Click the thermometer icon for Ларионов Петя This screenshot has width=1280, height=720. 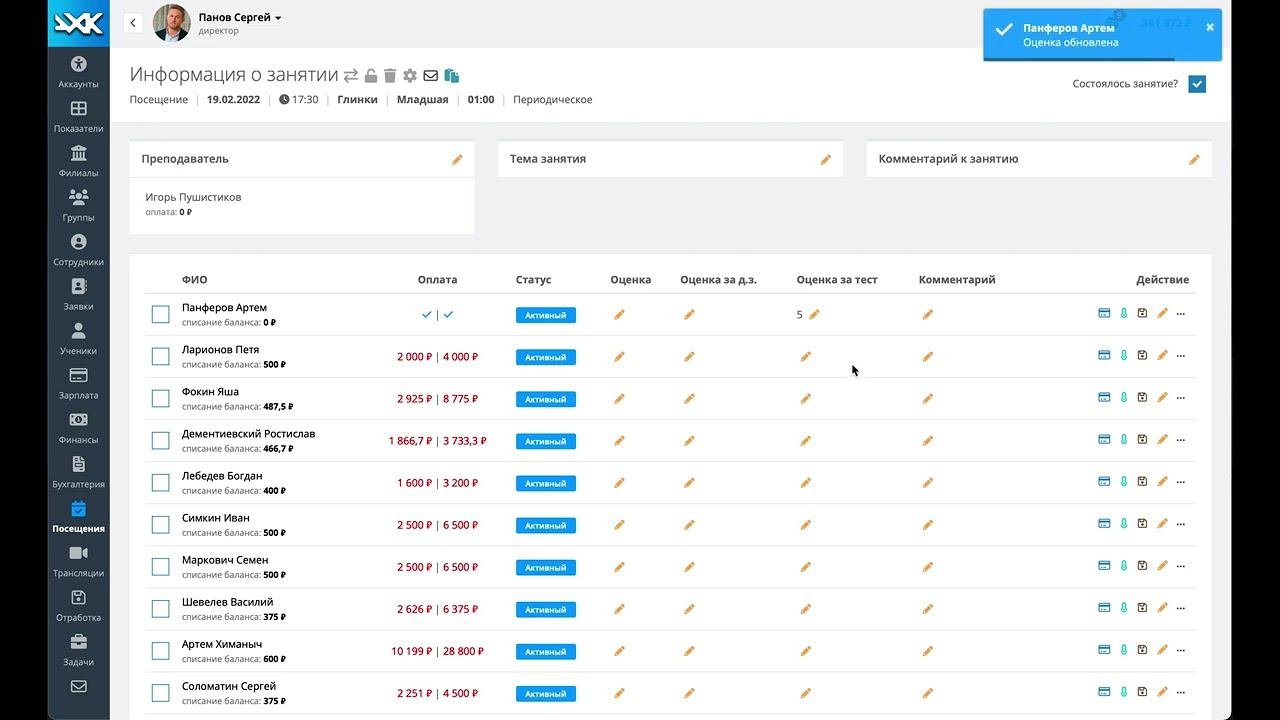pyautogui.click(x=1124, y=356)
